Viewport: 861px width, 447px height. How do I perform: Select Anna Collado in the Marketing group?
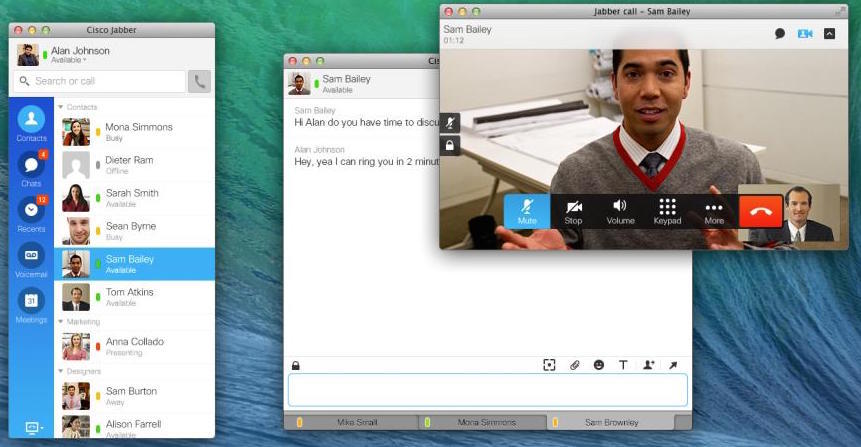coord(135,347)
